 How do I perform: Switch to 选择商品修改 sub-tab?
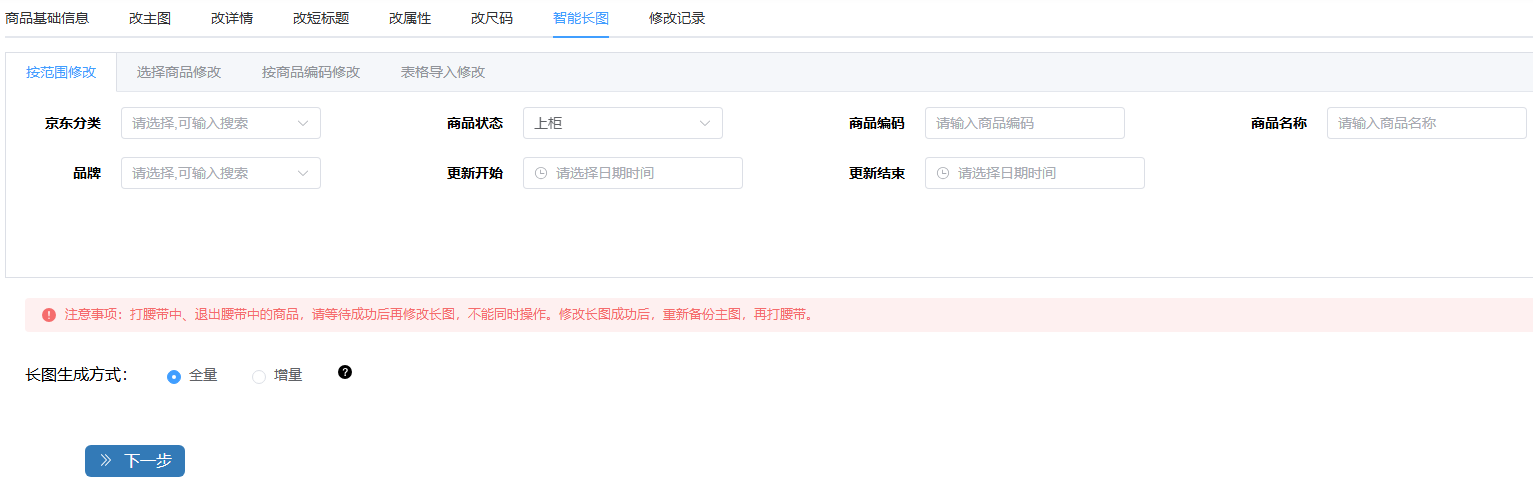click(179, 72)
